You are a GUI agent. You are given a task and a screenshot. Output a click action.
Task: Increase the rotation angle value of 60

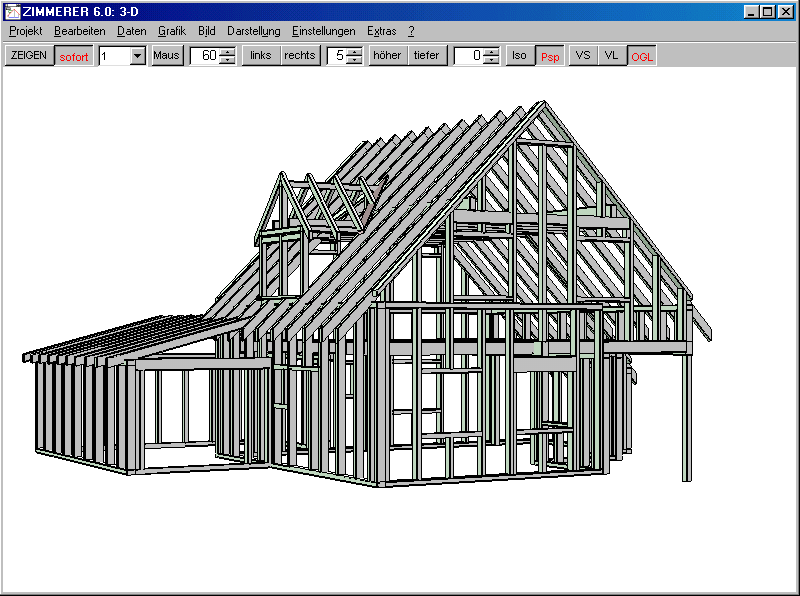tap(227, 52)
